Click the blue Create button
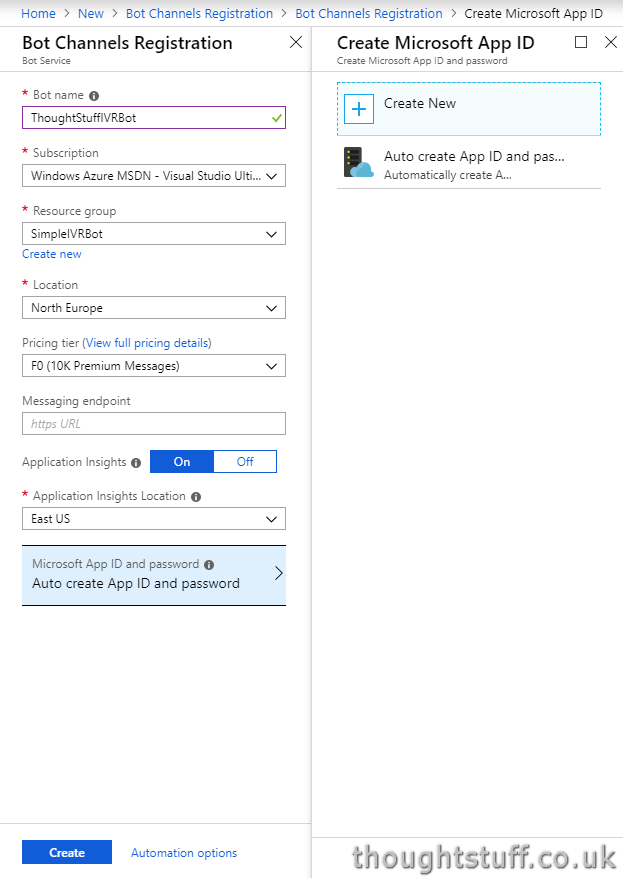Screen dimensions: 623x878 point(67,852)
